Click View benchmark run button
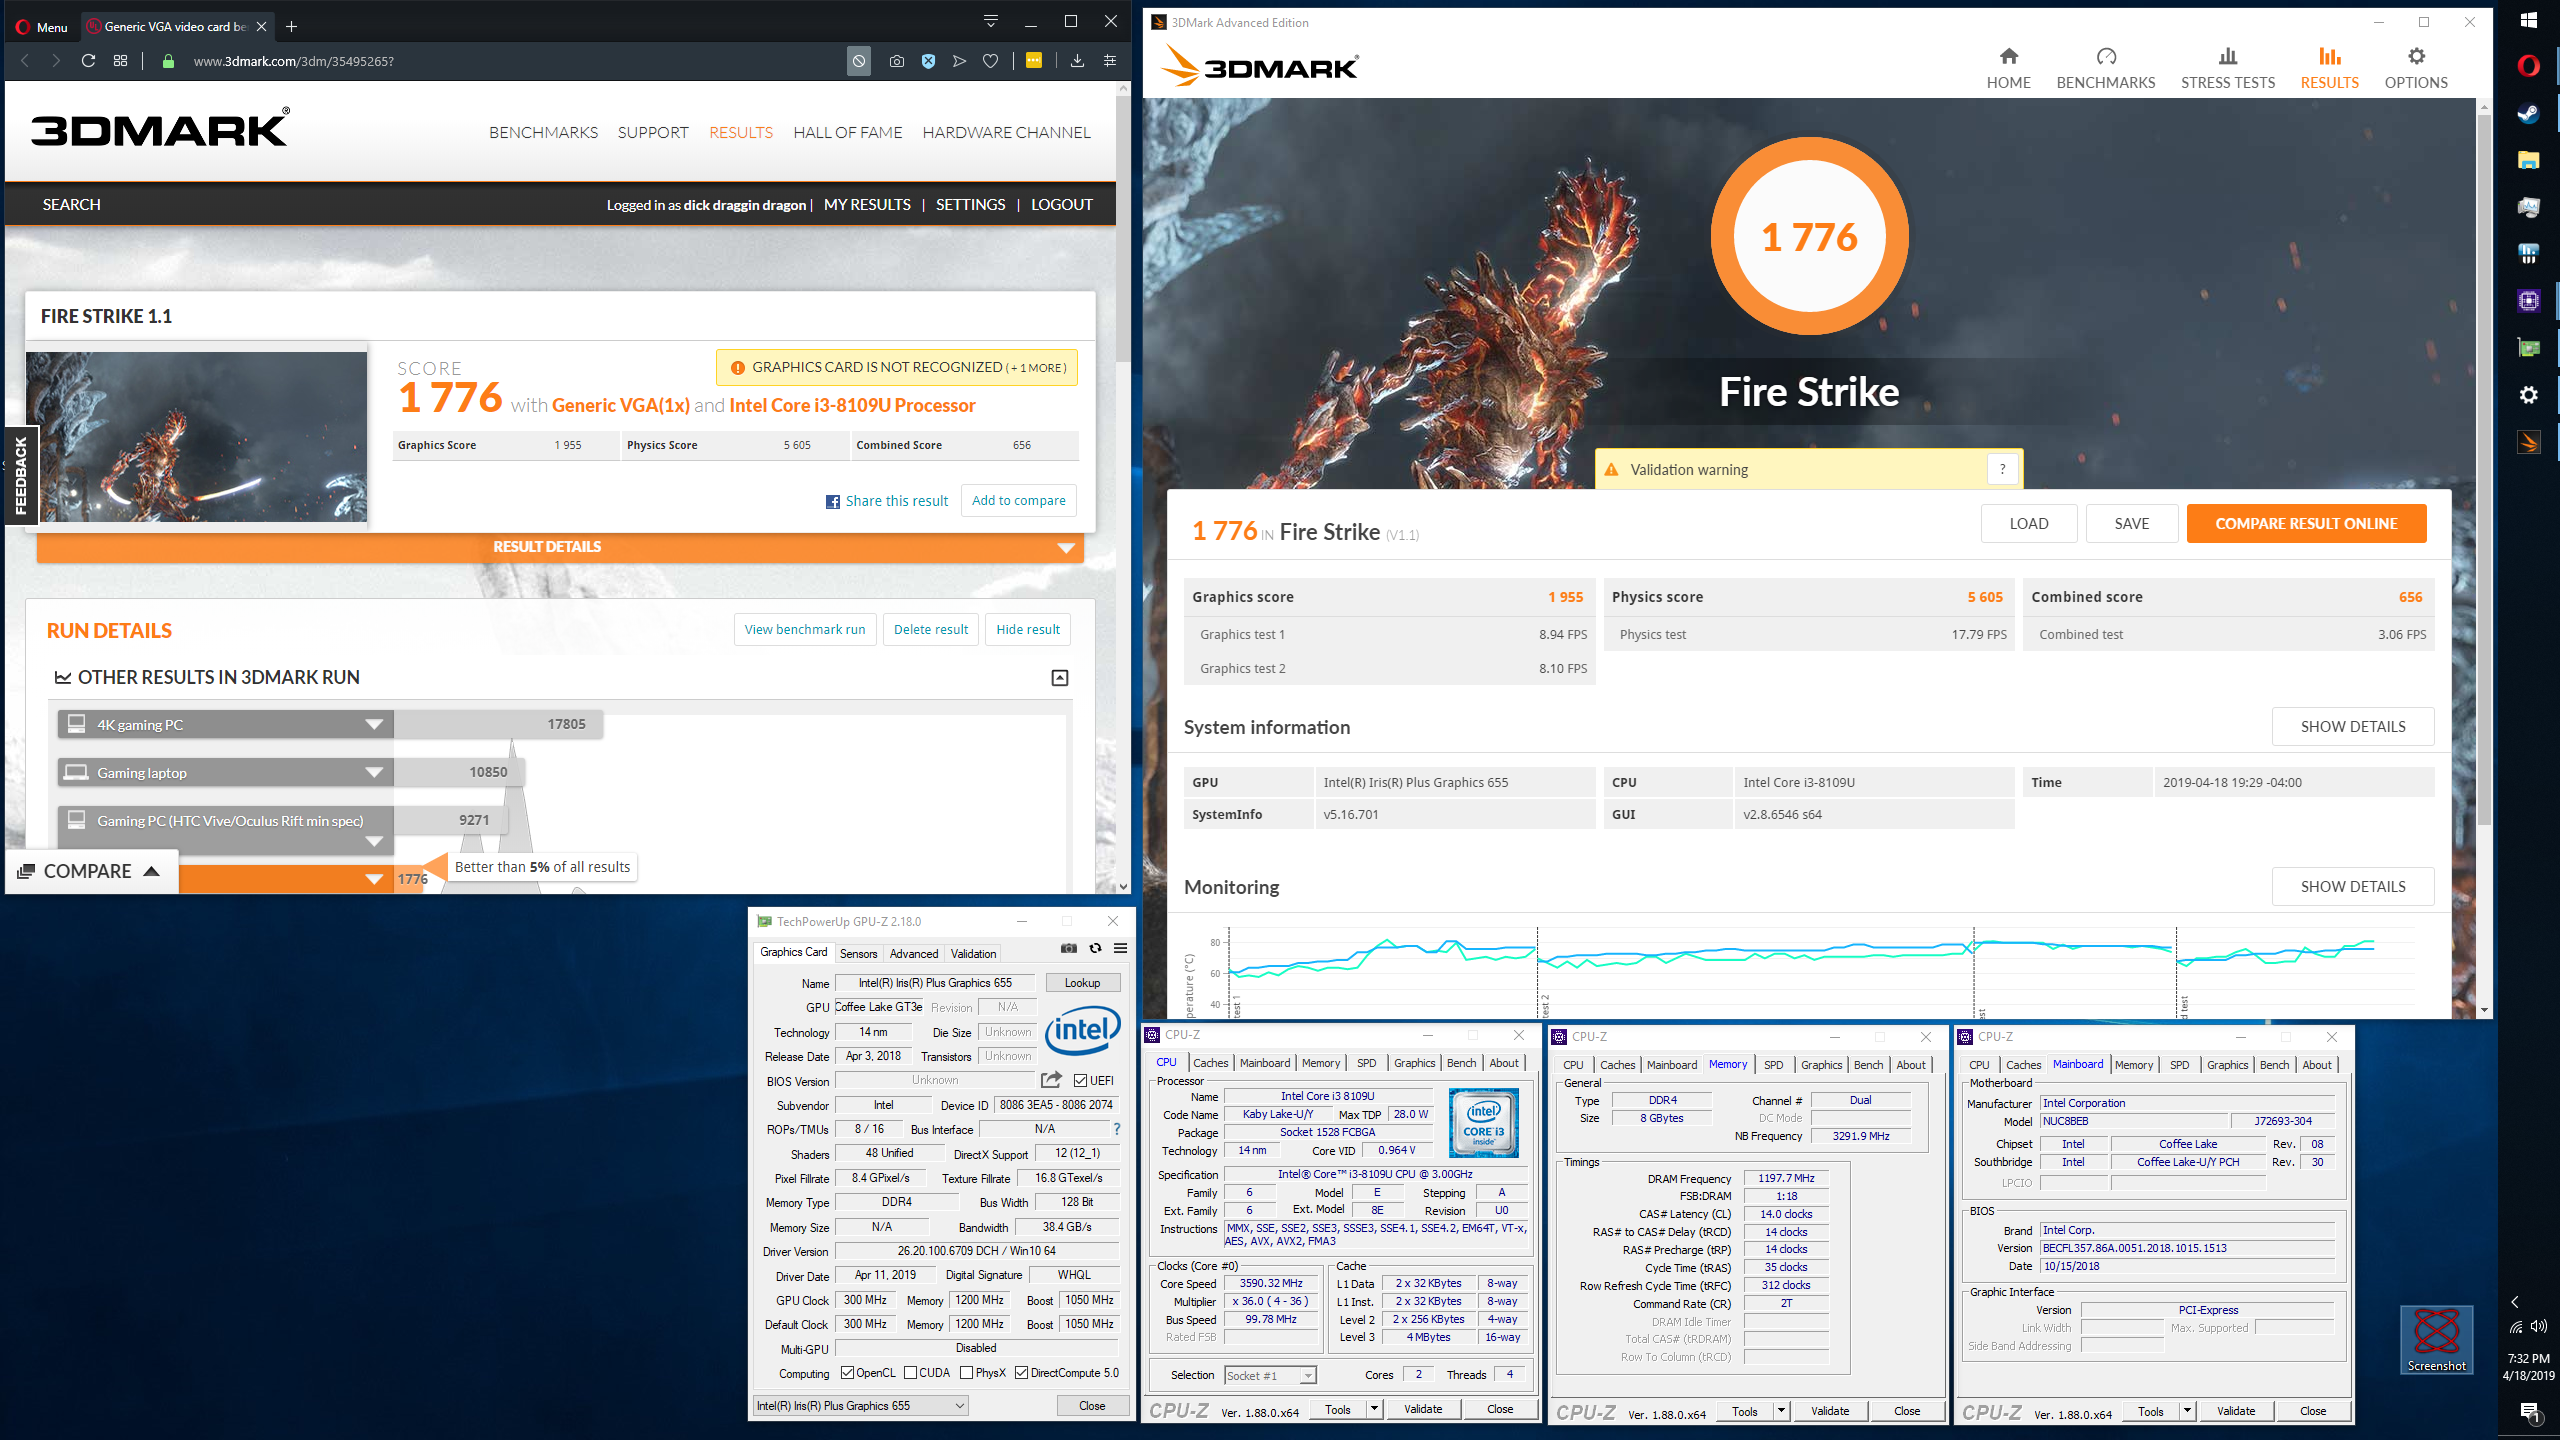The image size is (2560, 1440). click(805, 630)
